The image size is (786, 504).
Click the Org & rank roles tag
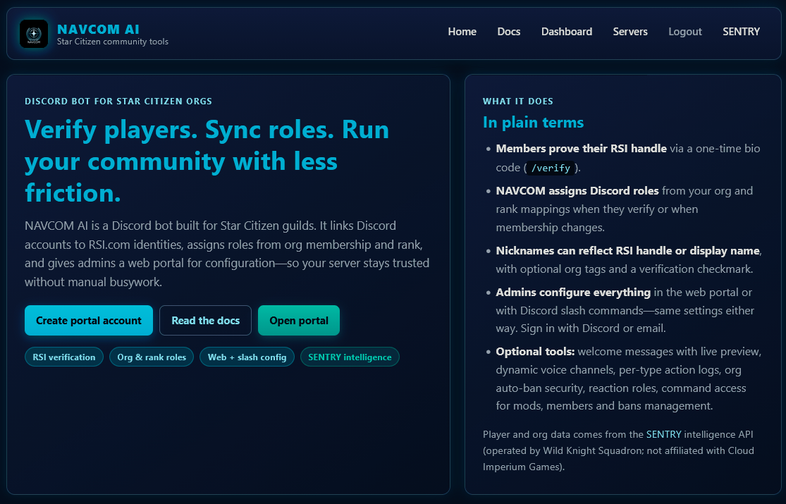point(151,357)
